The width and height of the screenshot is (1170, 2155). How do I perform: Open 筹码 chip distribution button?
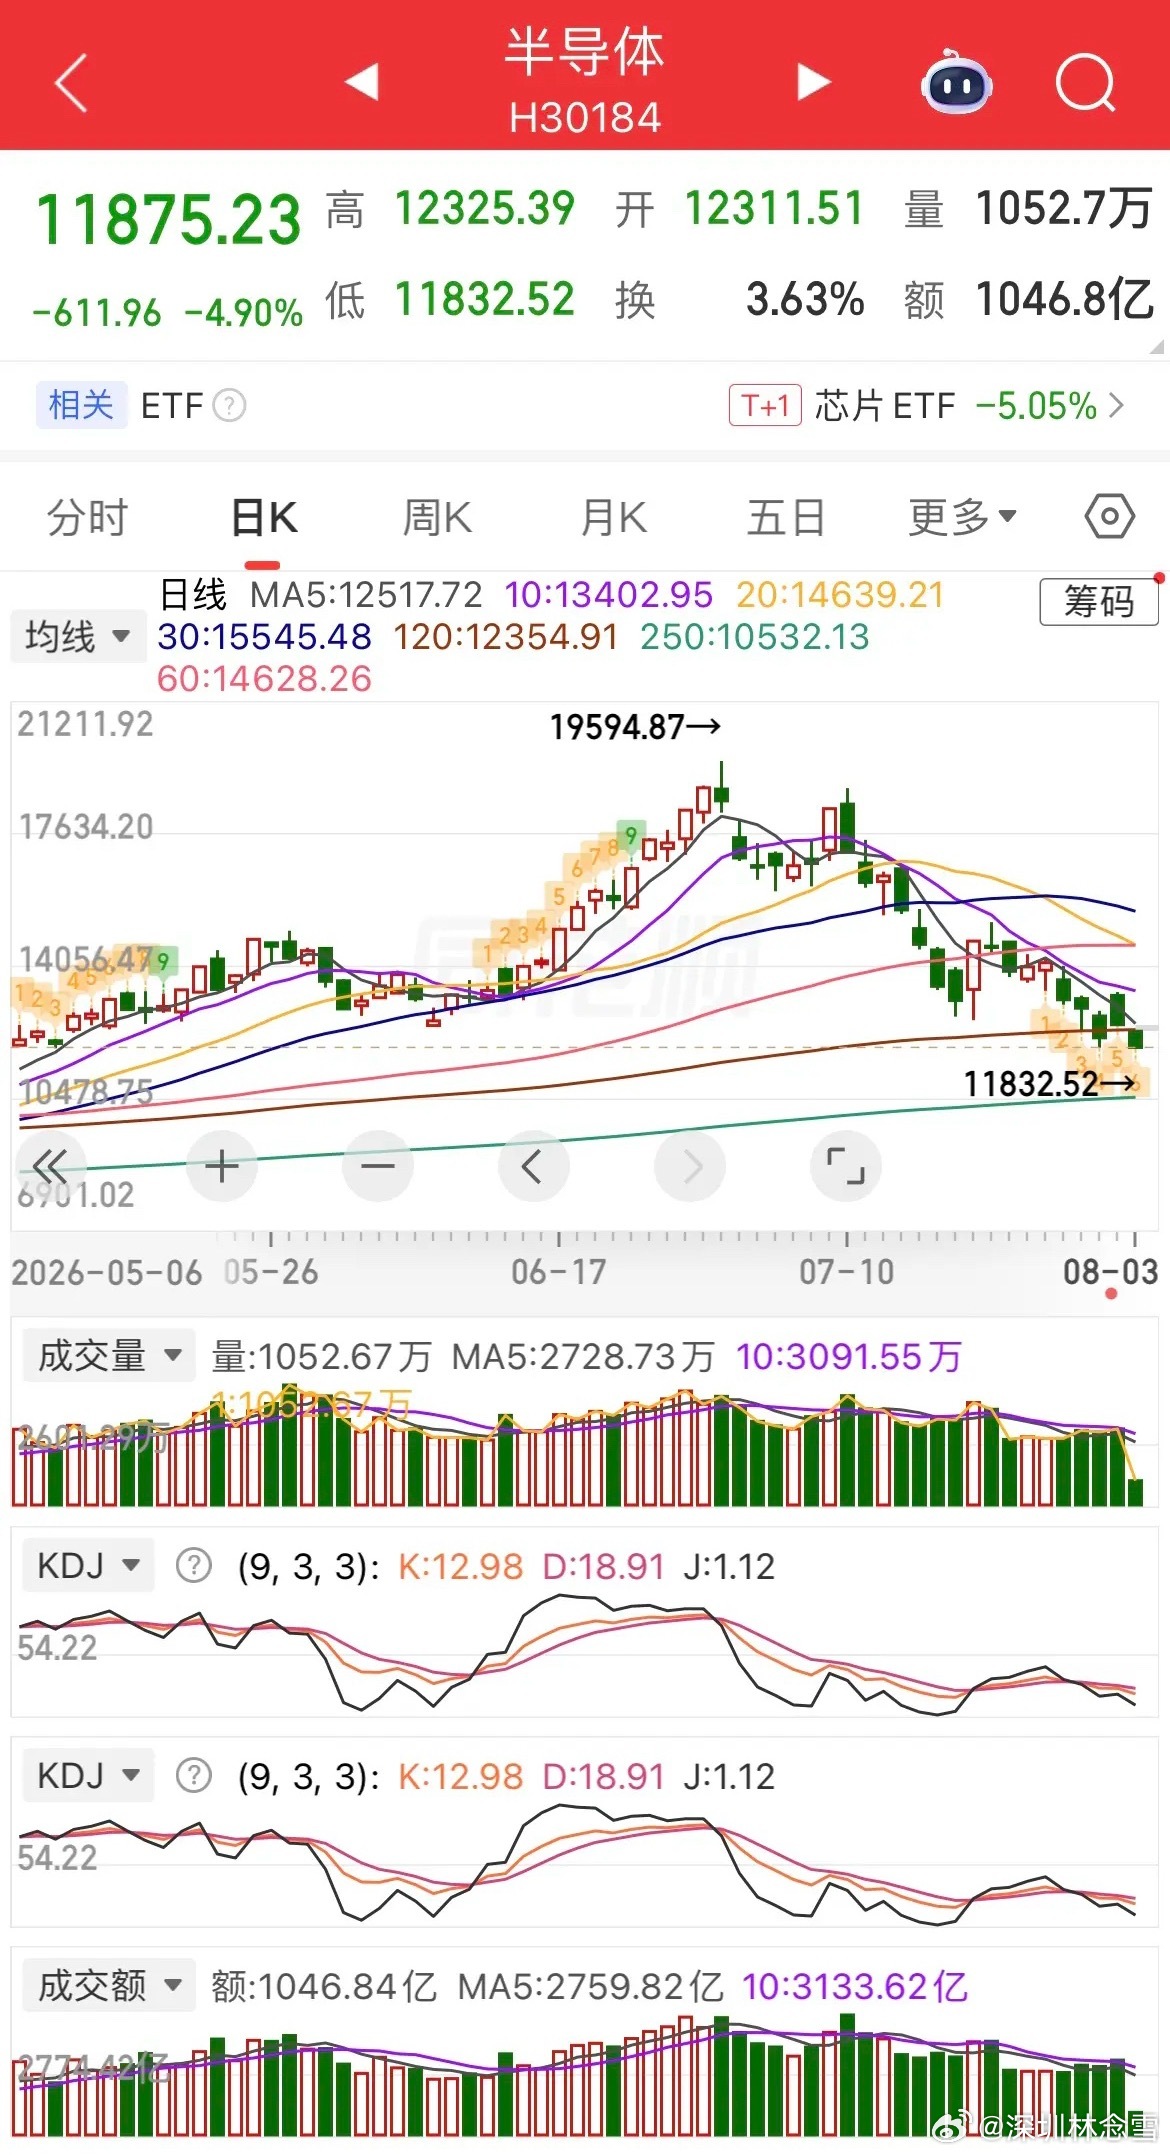pyautogui.click(x=1098, y=602)
